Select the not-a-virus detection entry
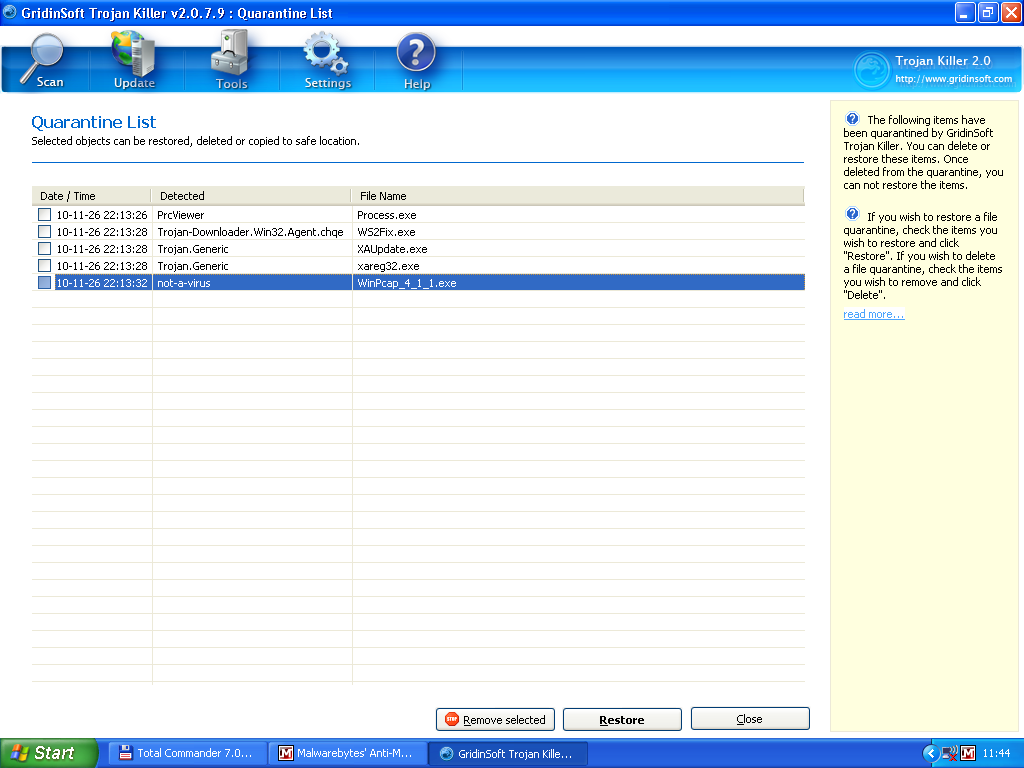The width and height of the screenshot is (1024, 768). point(184,283)
